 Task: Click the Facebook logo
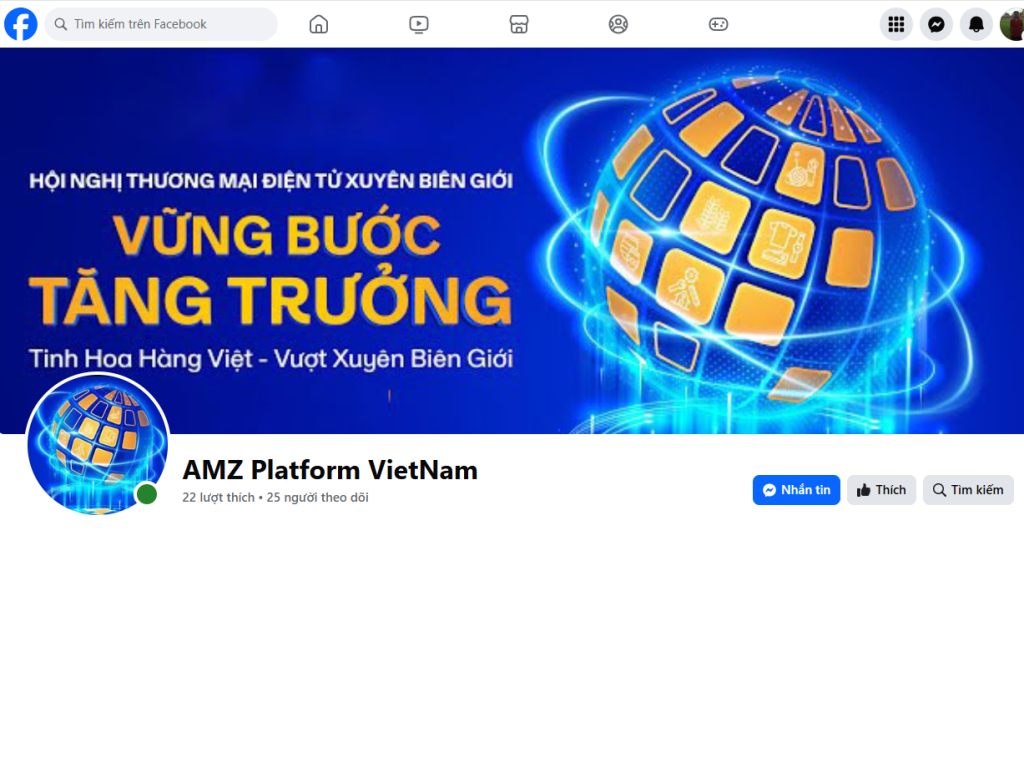coord(21,24)
